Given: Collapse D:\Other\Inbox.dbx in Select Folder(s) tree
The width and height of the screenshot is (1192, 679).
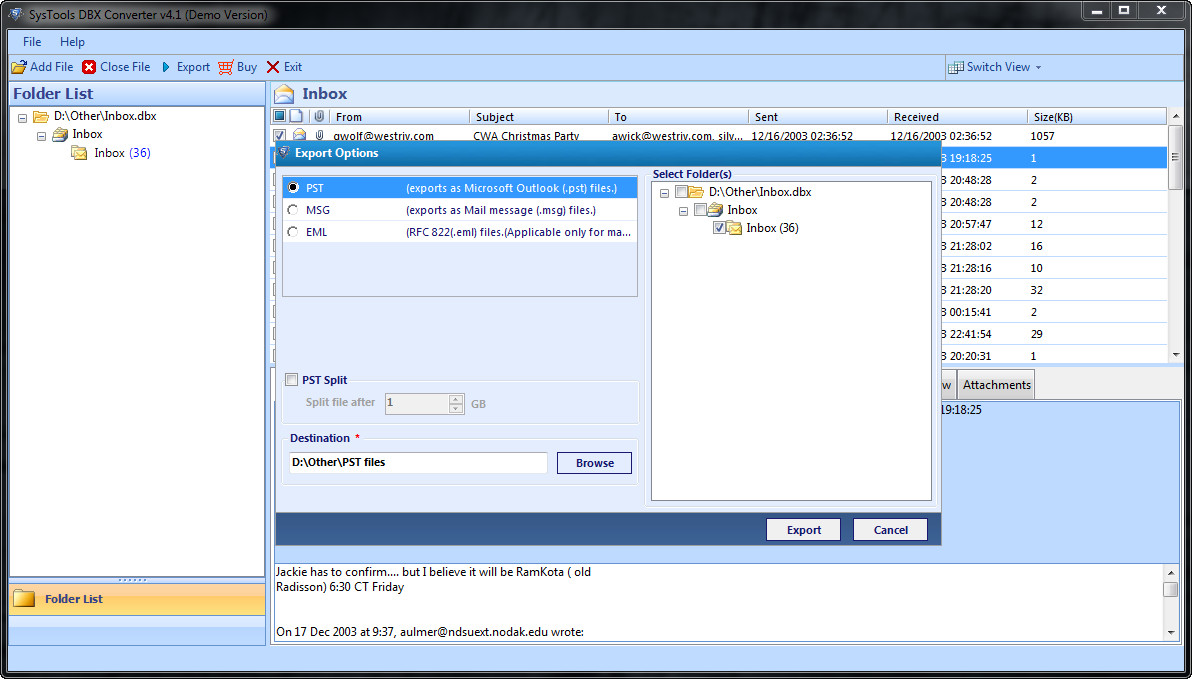Looking at the screenshot, I should 664,193.
